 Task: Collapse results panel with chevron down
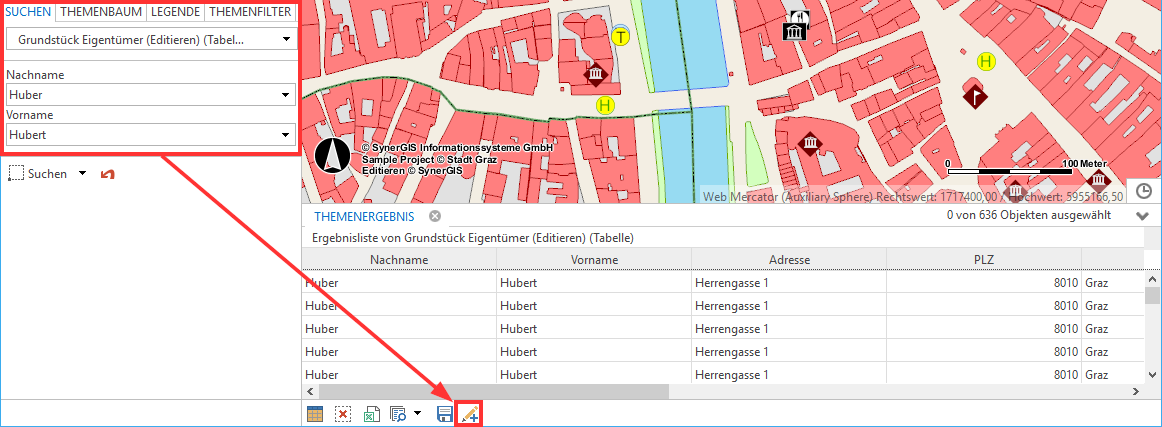point(1143,216)
